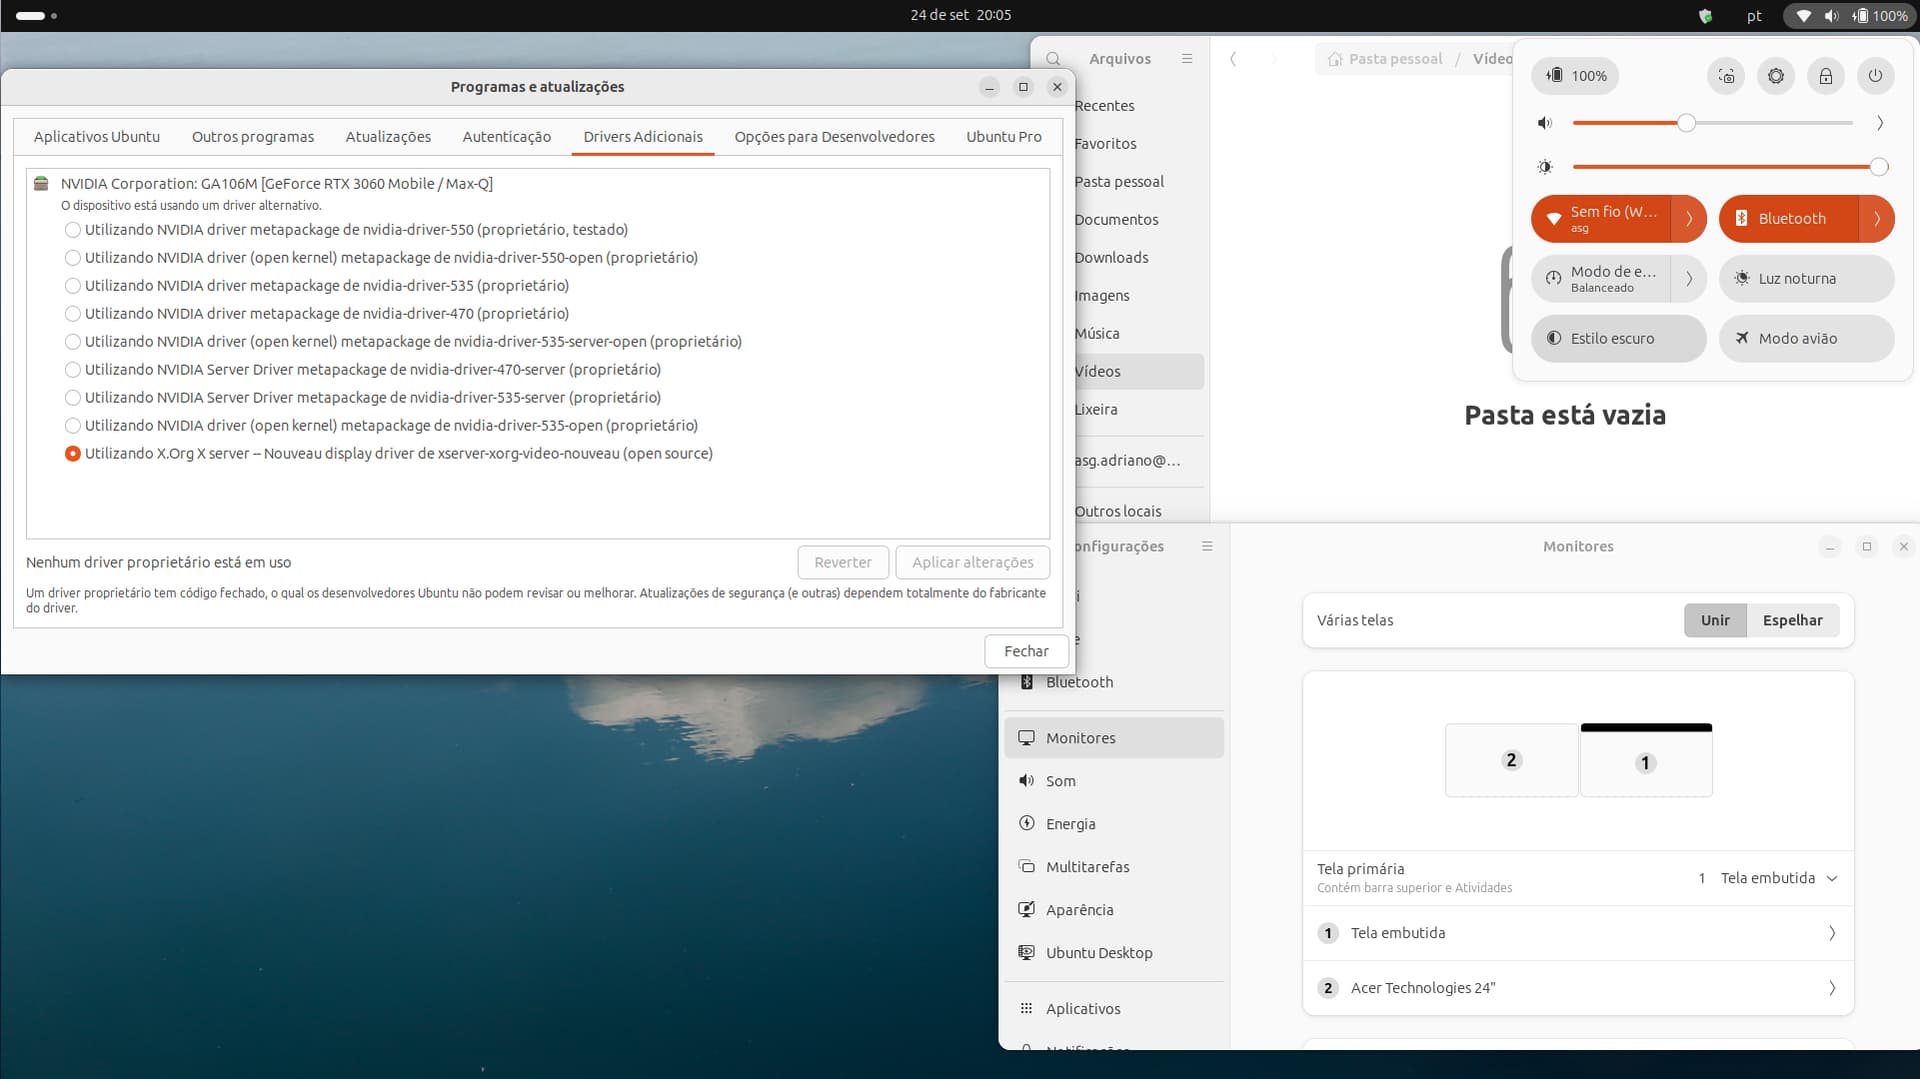Open Bluetooth in Configurações sidebar
The image size is (1920, 1079).
click(x=1114, y=682)
